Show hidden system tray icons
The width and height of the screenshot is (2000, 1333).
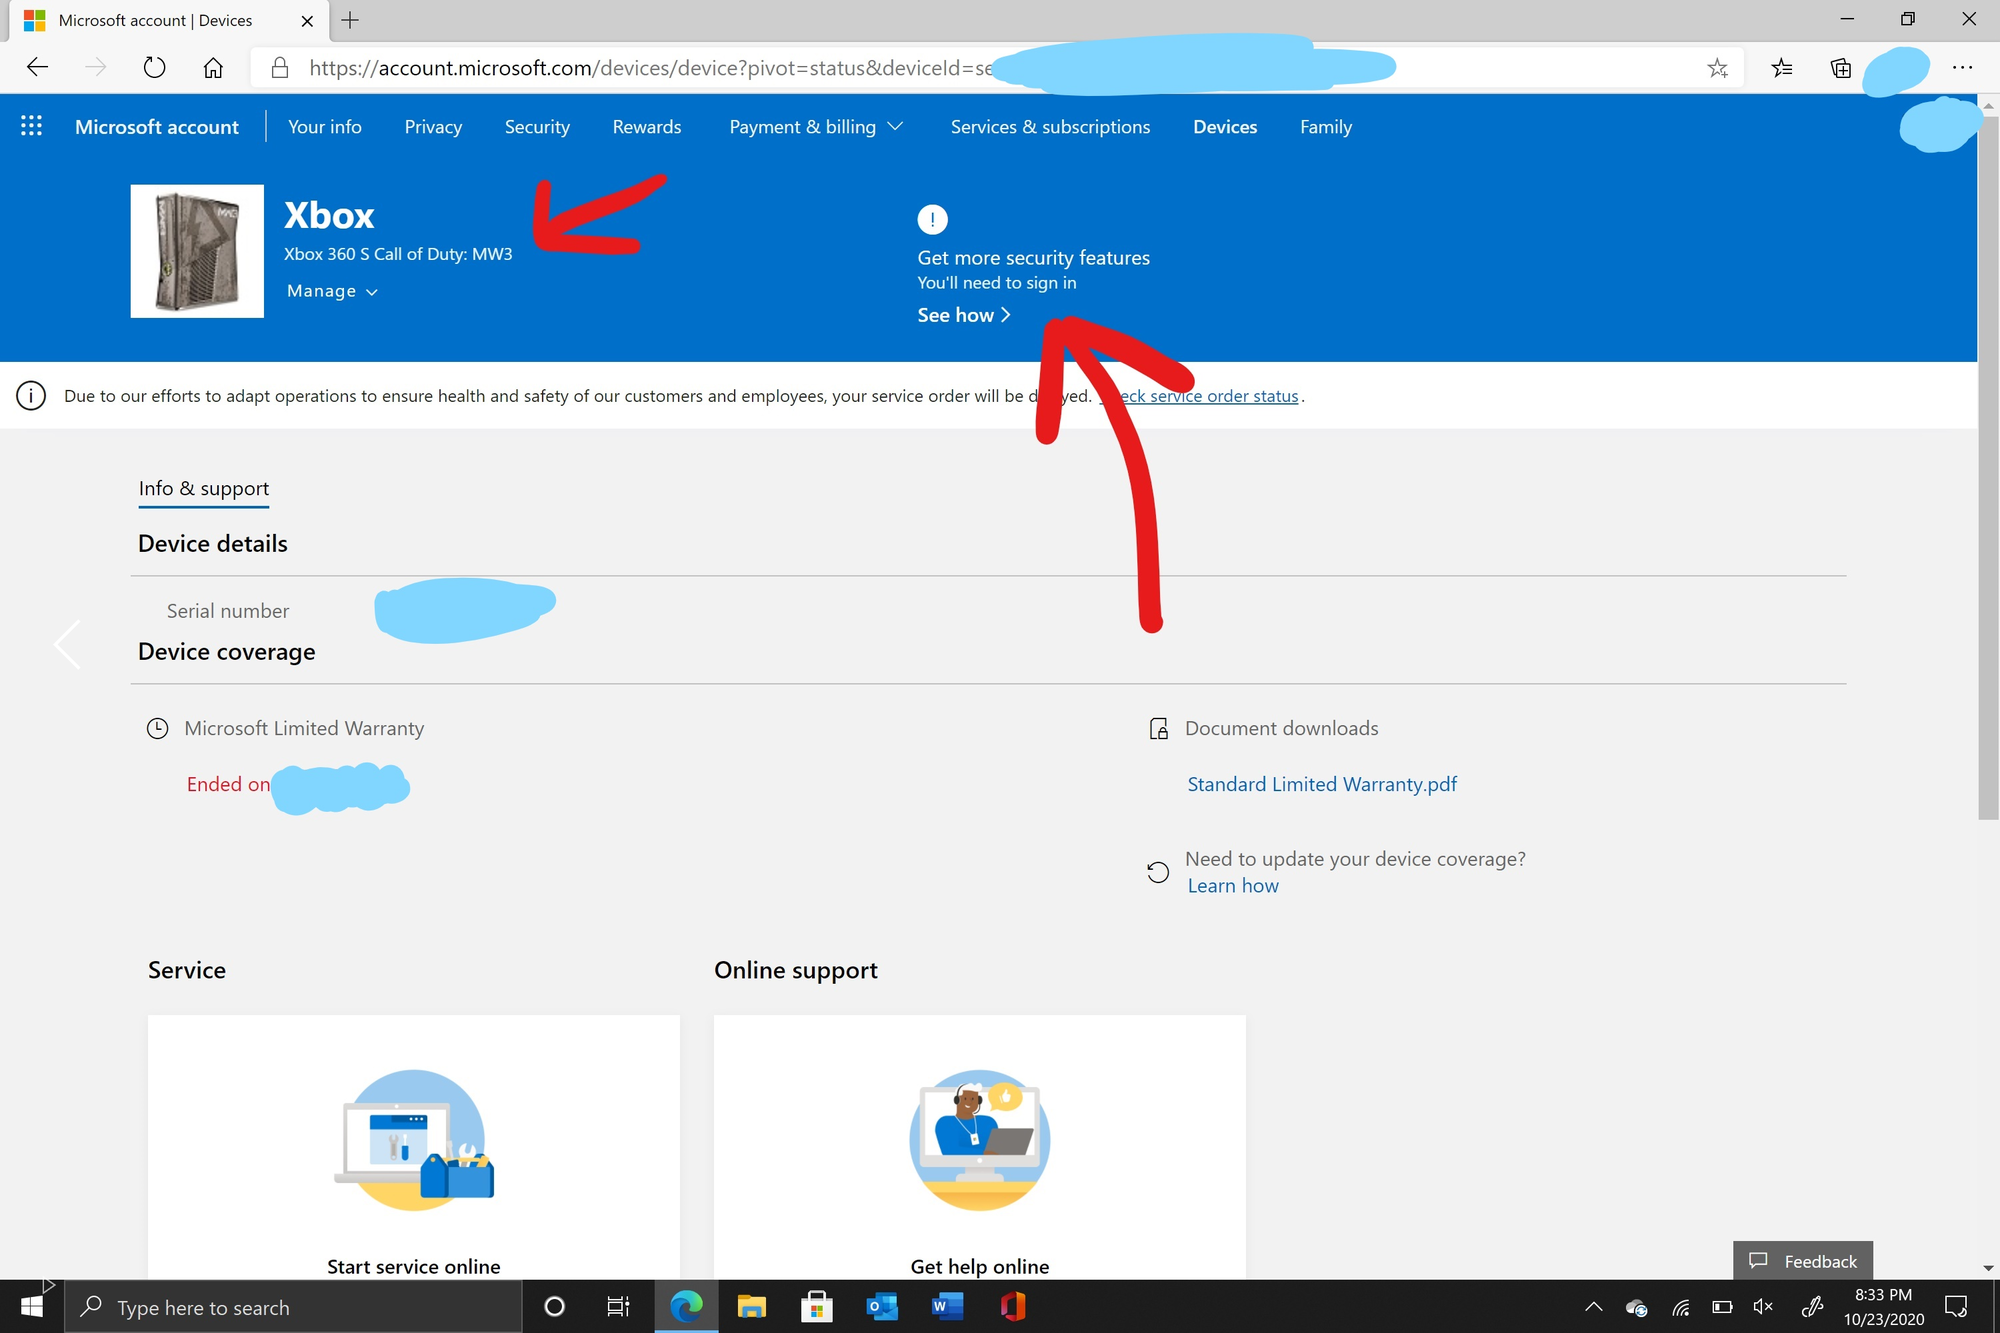(x=1594, y=1307)
